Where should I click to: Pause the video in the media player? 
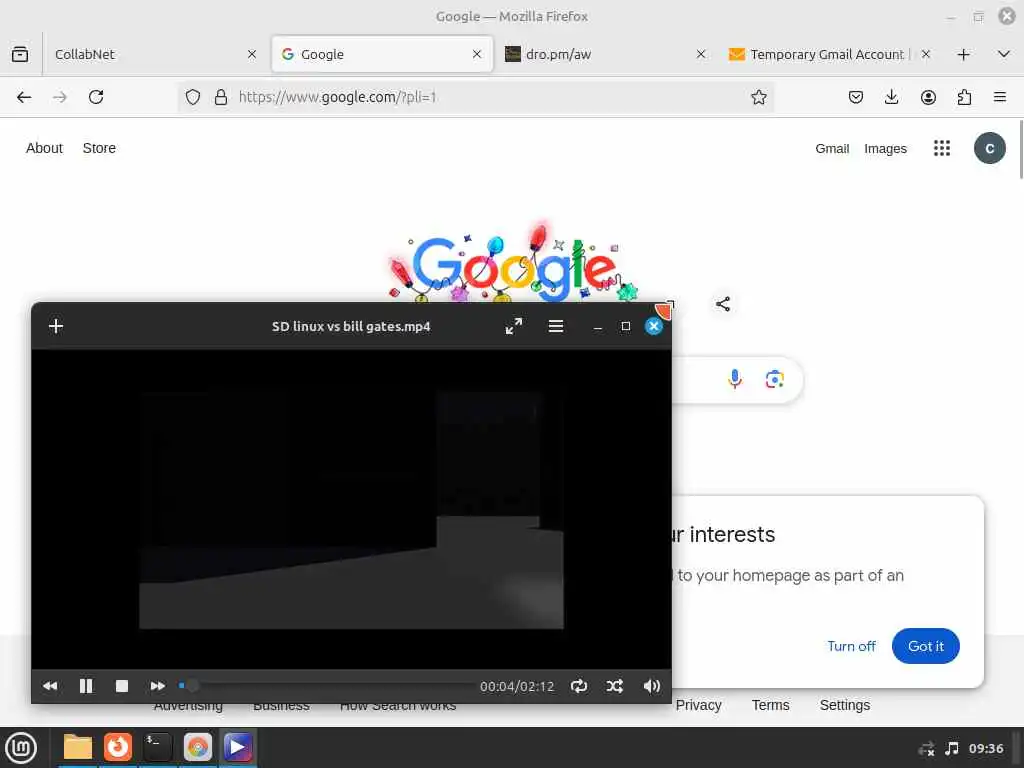click(86, 686)
